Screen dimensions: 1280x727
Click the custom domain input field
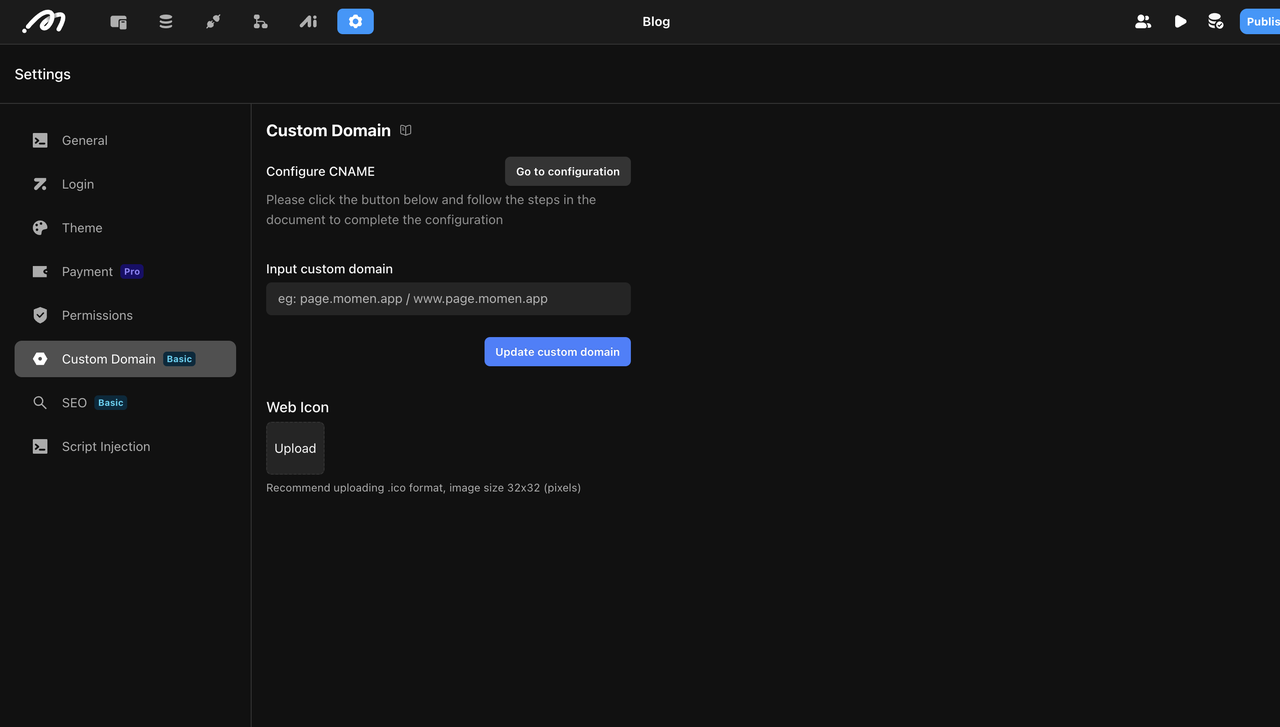pos(448,299)
